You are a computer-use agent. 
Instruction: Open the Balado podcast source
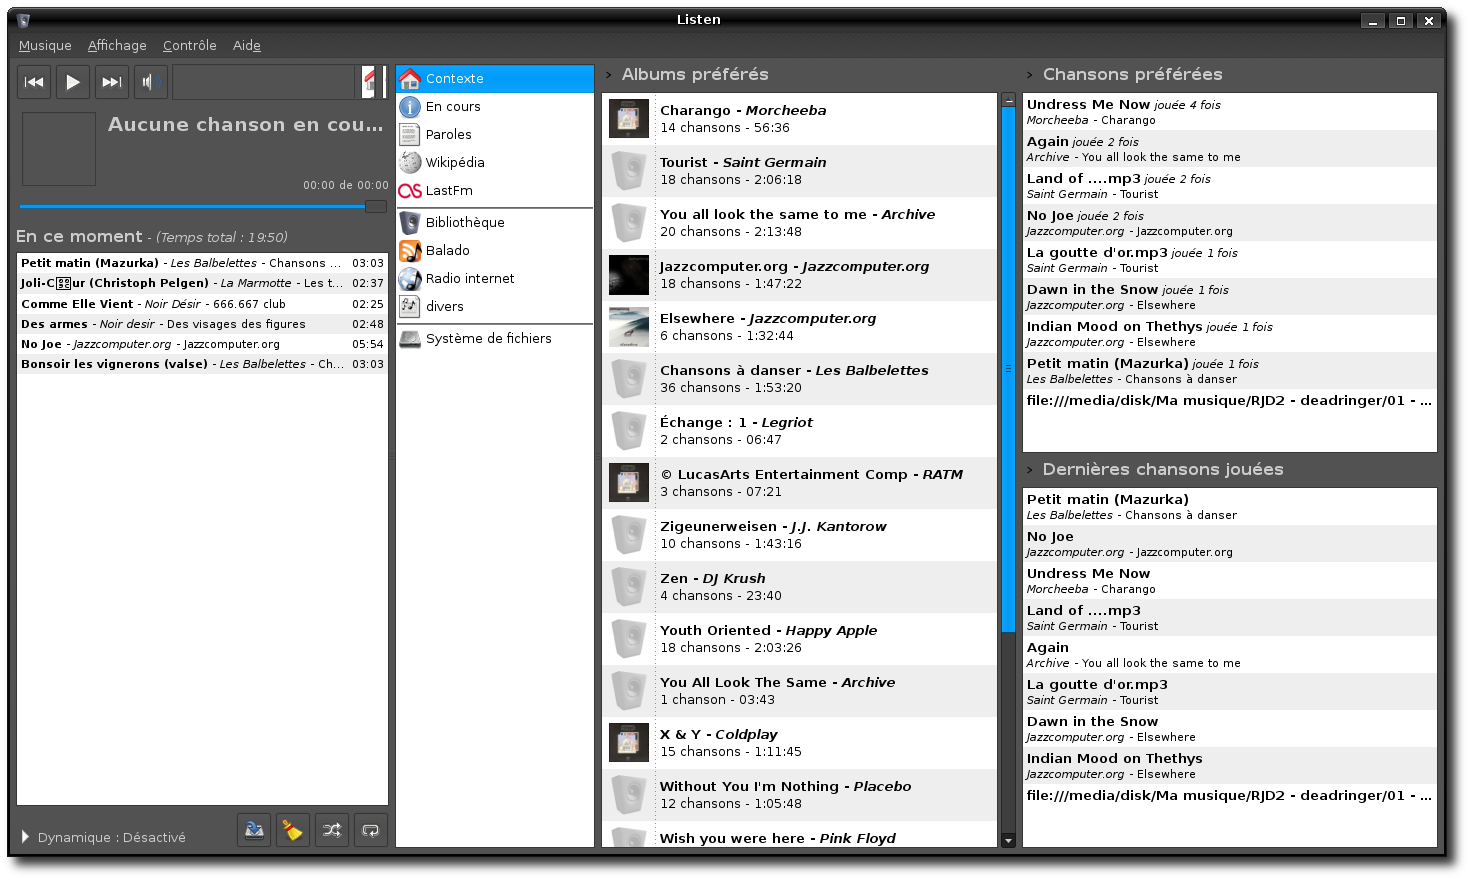(495, 251)
